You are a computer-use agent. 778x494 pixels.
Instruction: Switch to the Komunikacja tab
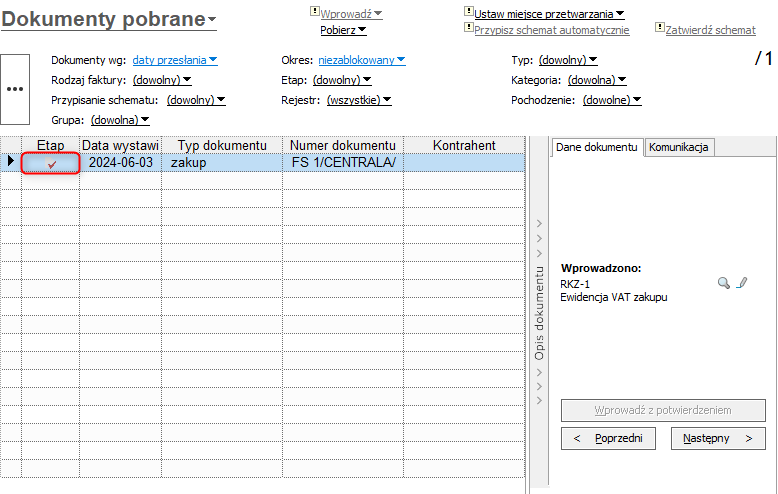pos(678,147)
